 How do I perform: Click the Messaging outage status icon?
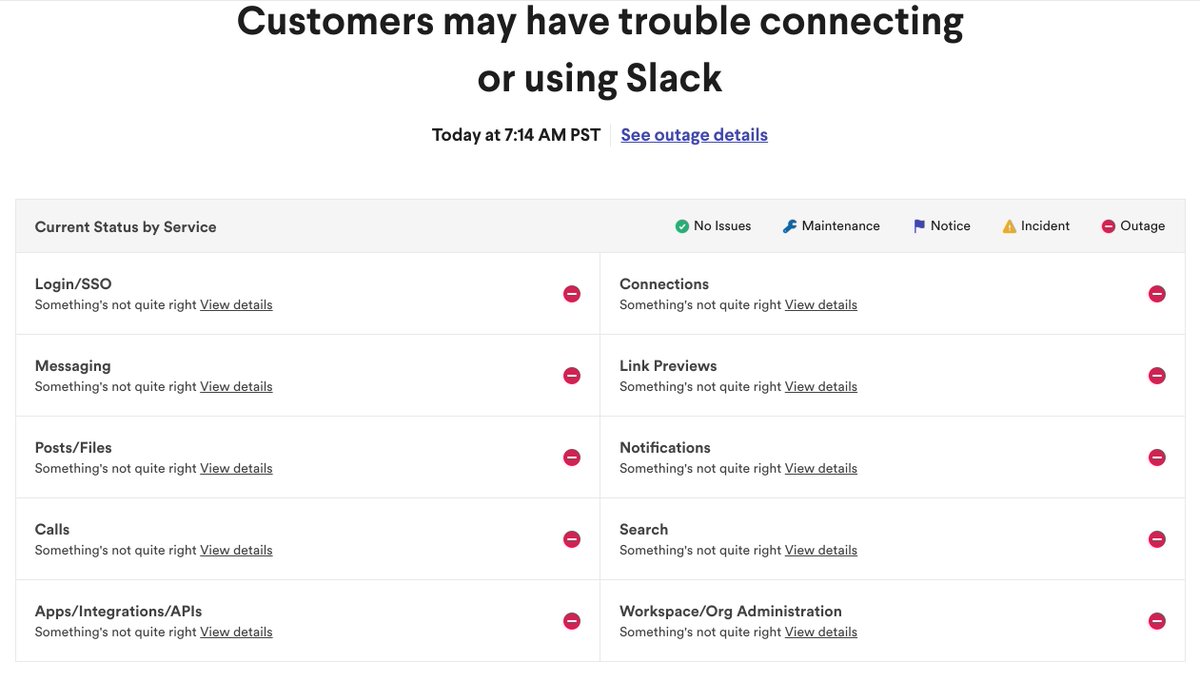click(572, 376)
